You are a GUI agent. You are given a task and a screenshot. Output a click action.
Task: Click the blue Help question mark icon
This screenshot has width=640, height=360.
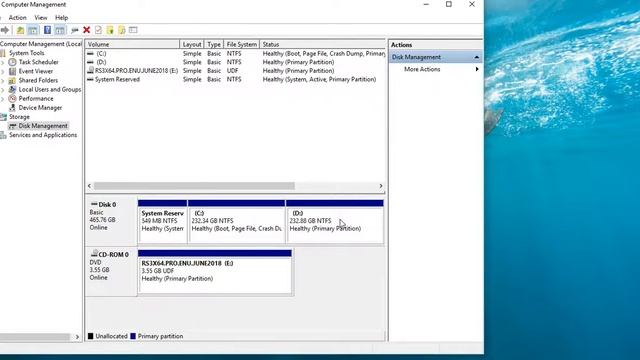[x=47, y=30]
